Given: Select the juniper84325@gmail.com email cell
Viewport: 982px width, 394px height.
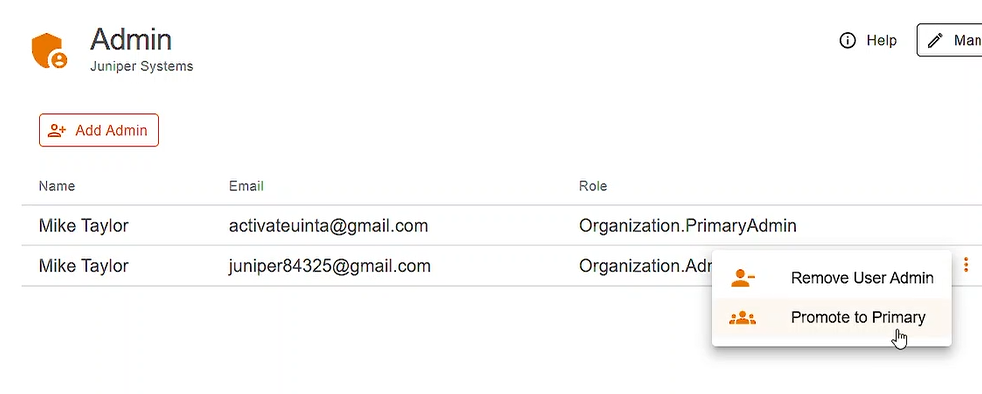Looking at the screenshot, I should coord(330,266).
